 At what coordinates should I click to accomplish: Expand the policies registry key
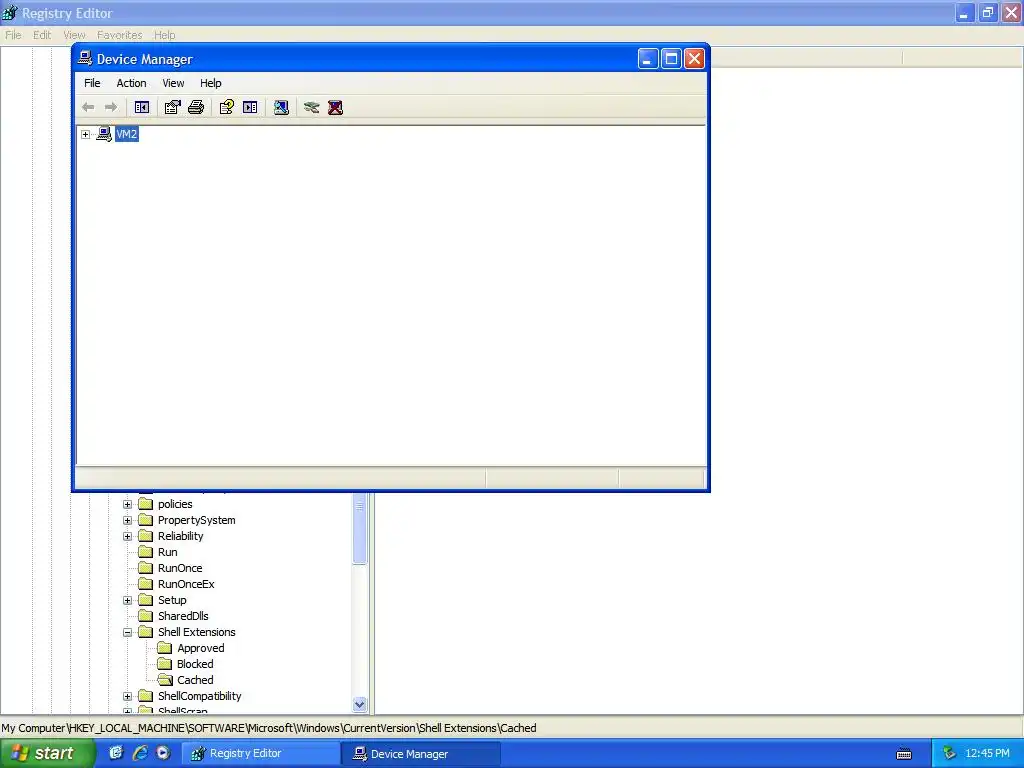(x=128, y=504)
